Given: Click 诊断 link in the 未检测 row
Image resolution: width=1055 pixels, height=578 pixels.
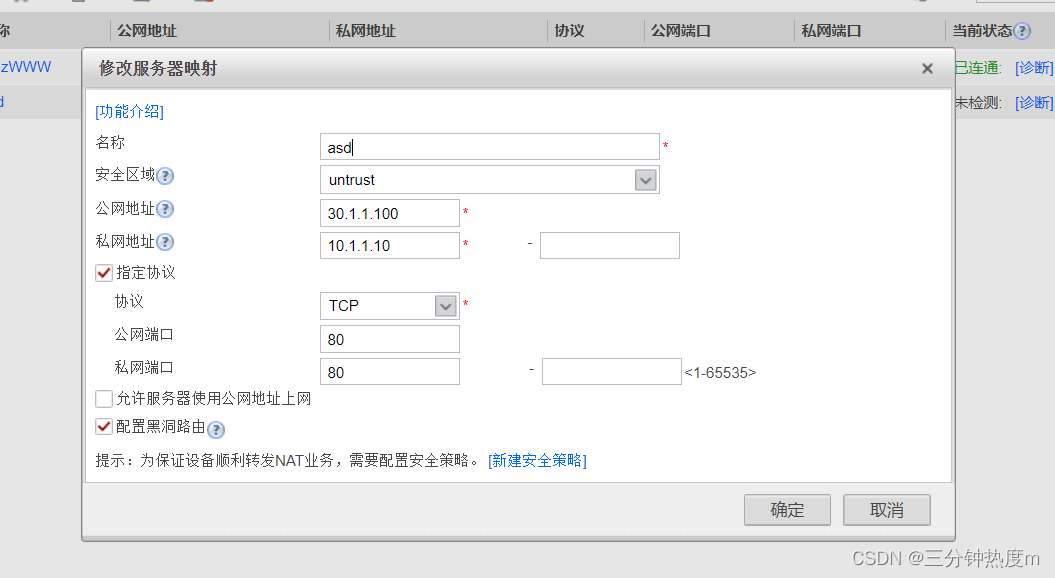Looking at the screenshot, I should click(1034, 103).
